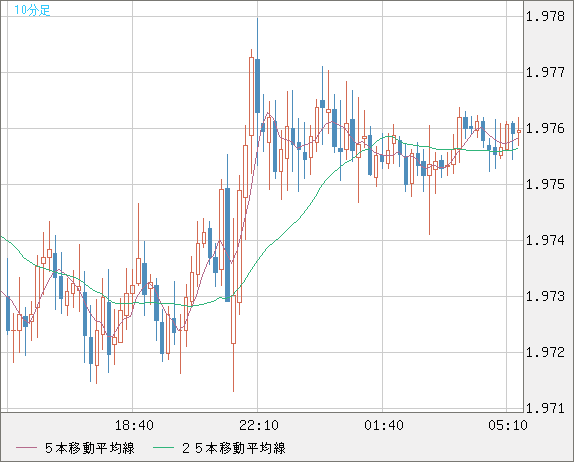Viewport: 574px width, 462px height.
Task: Click the tallest blue candlestick peaking near 1.978
Action: 258,86
